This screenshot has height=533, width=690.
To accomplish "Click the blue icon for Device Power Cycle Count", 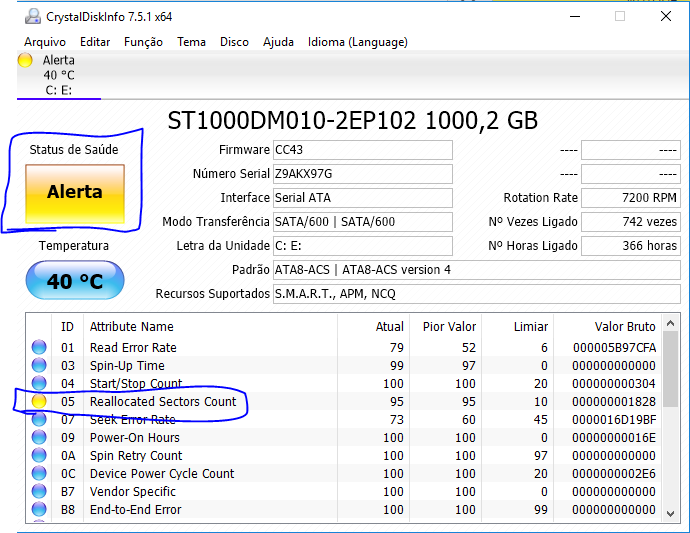I will pyautogui.click(x=39, y=474).
